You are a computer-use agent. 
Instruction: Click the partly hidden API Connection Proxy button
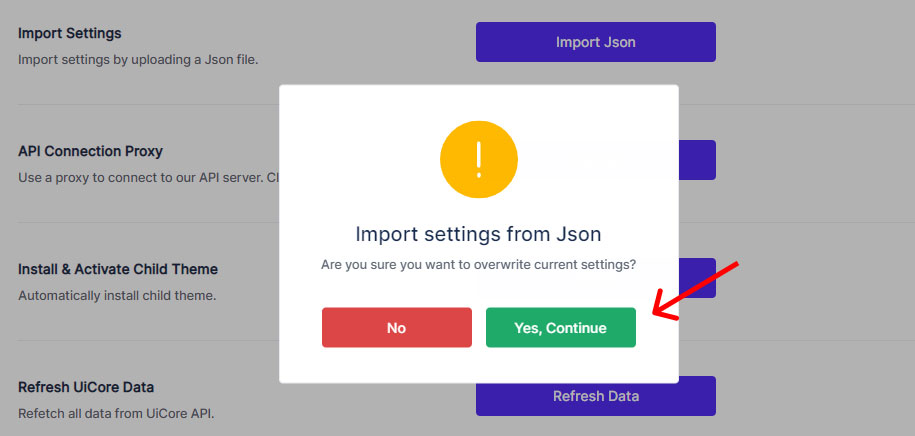[697, 160]
